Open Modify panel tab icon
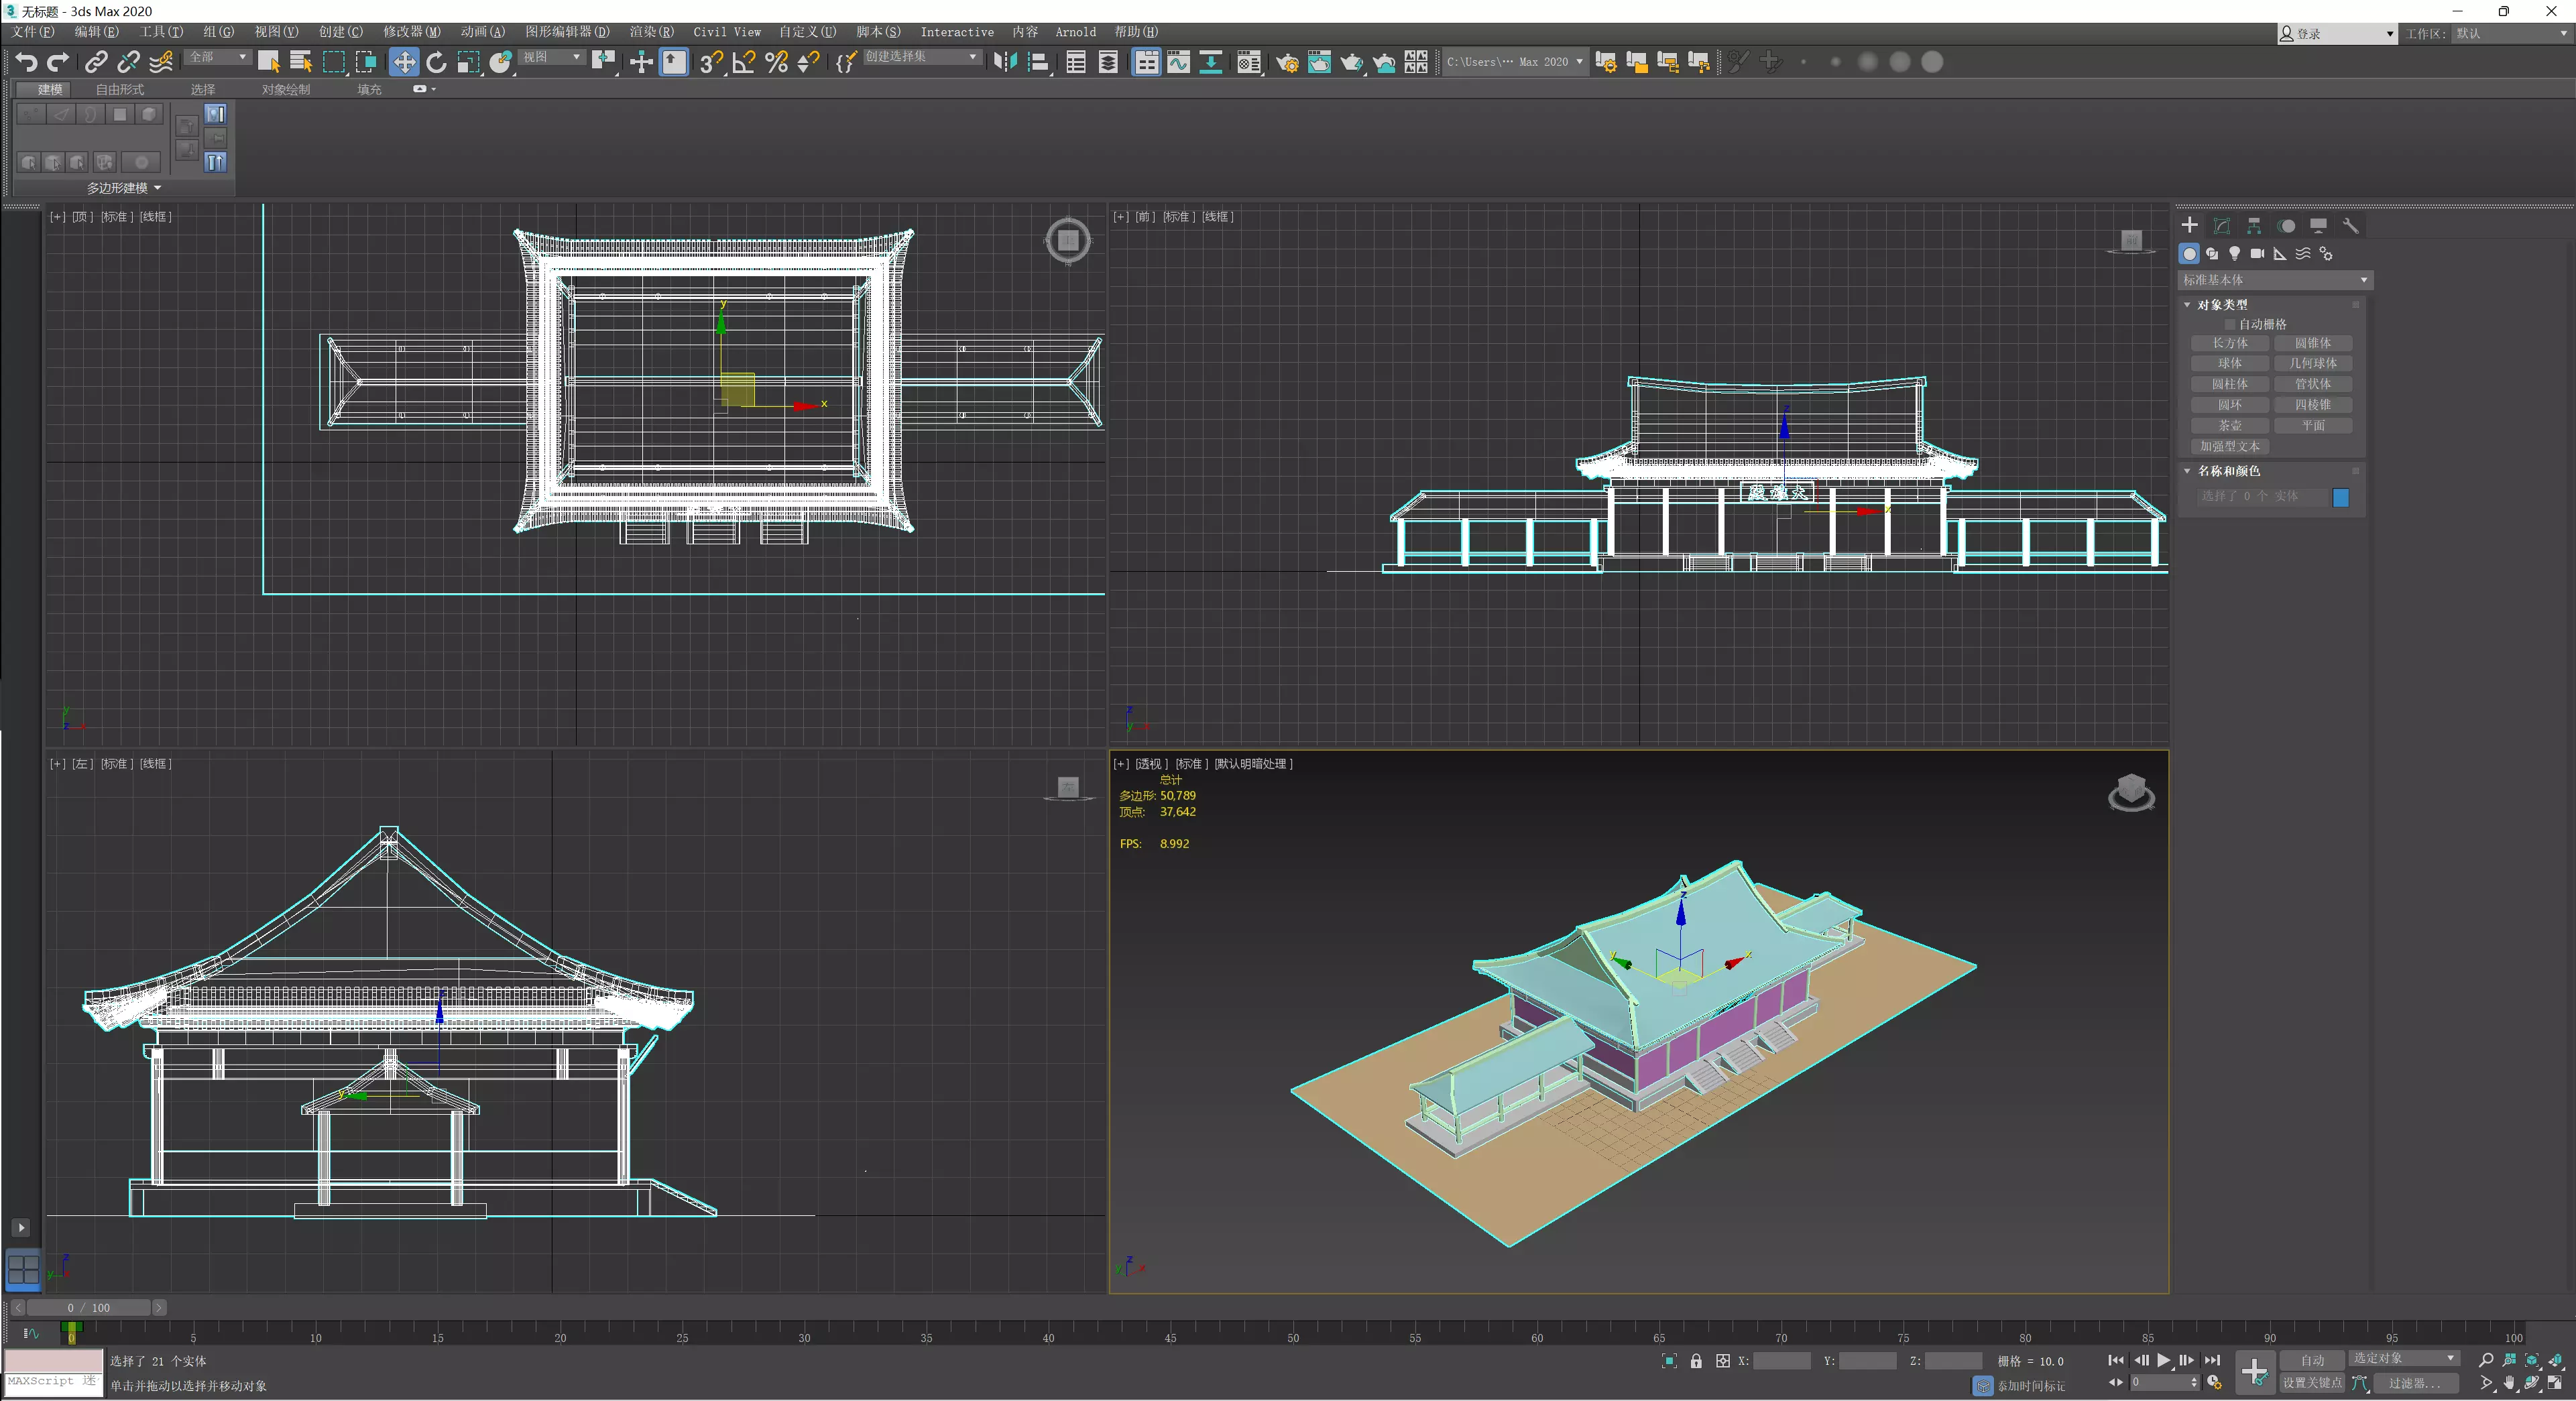This screenshot has height=1401, width=2576. [2221, 226]
